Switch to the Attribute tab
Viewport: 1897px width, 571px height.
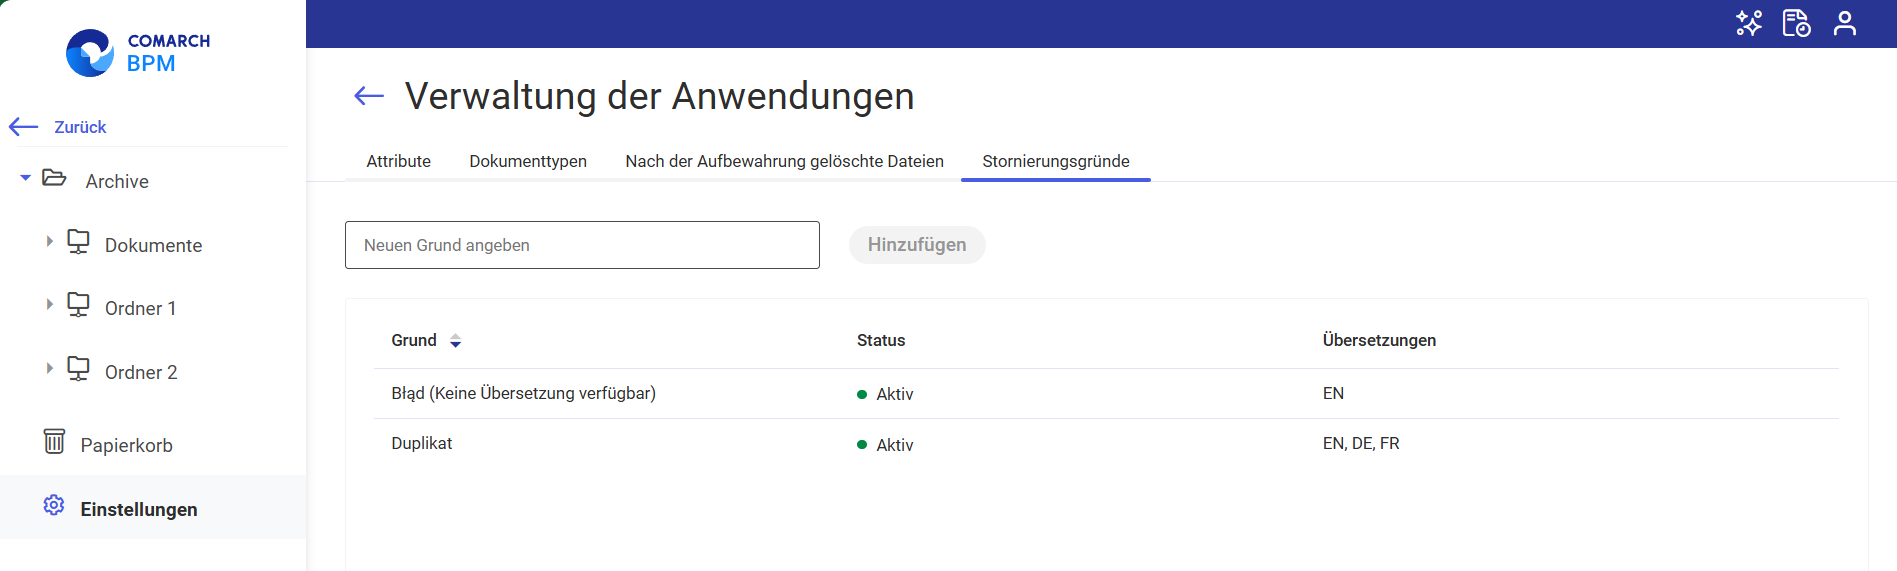click(398, 161)
